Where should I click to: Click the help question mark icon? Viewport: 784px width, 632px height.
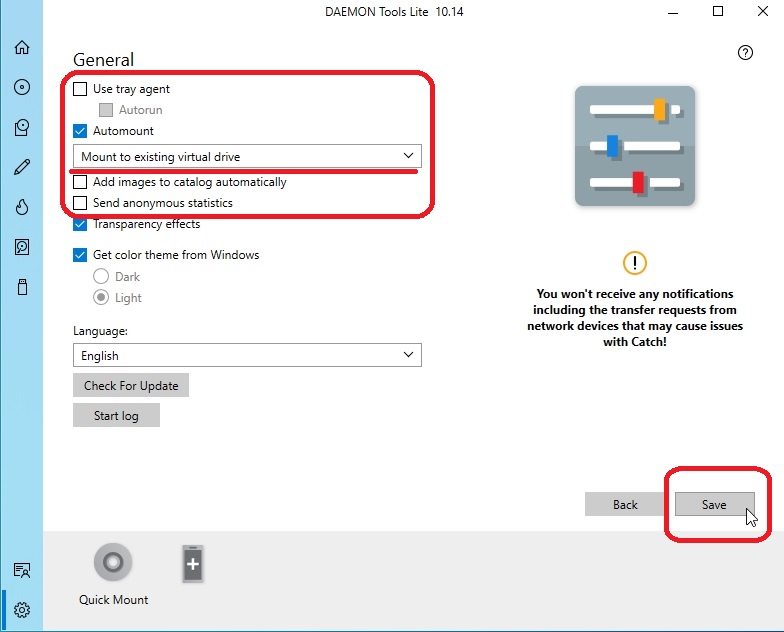click(x=745, y=52)
